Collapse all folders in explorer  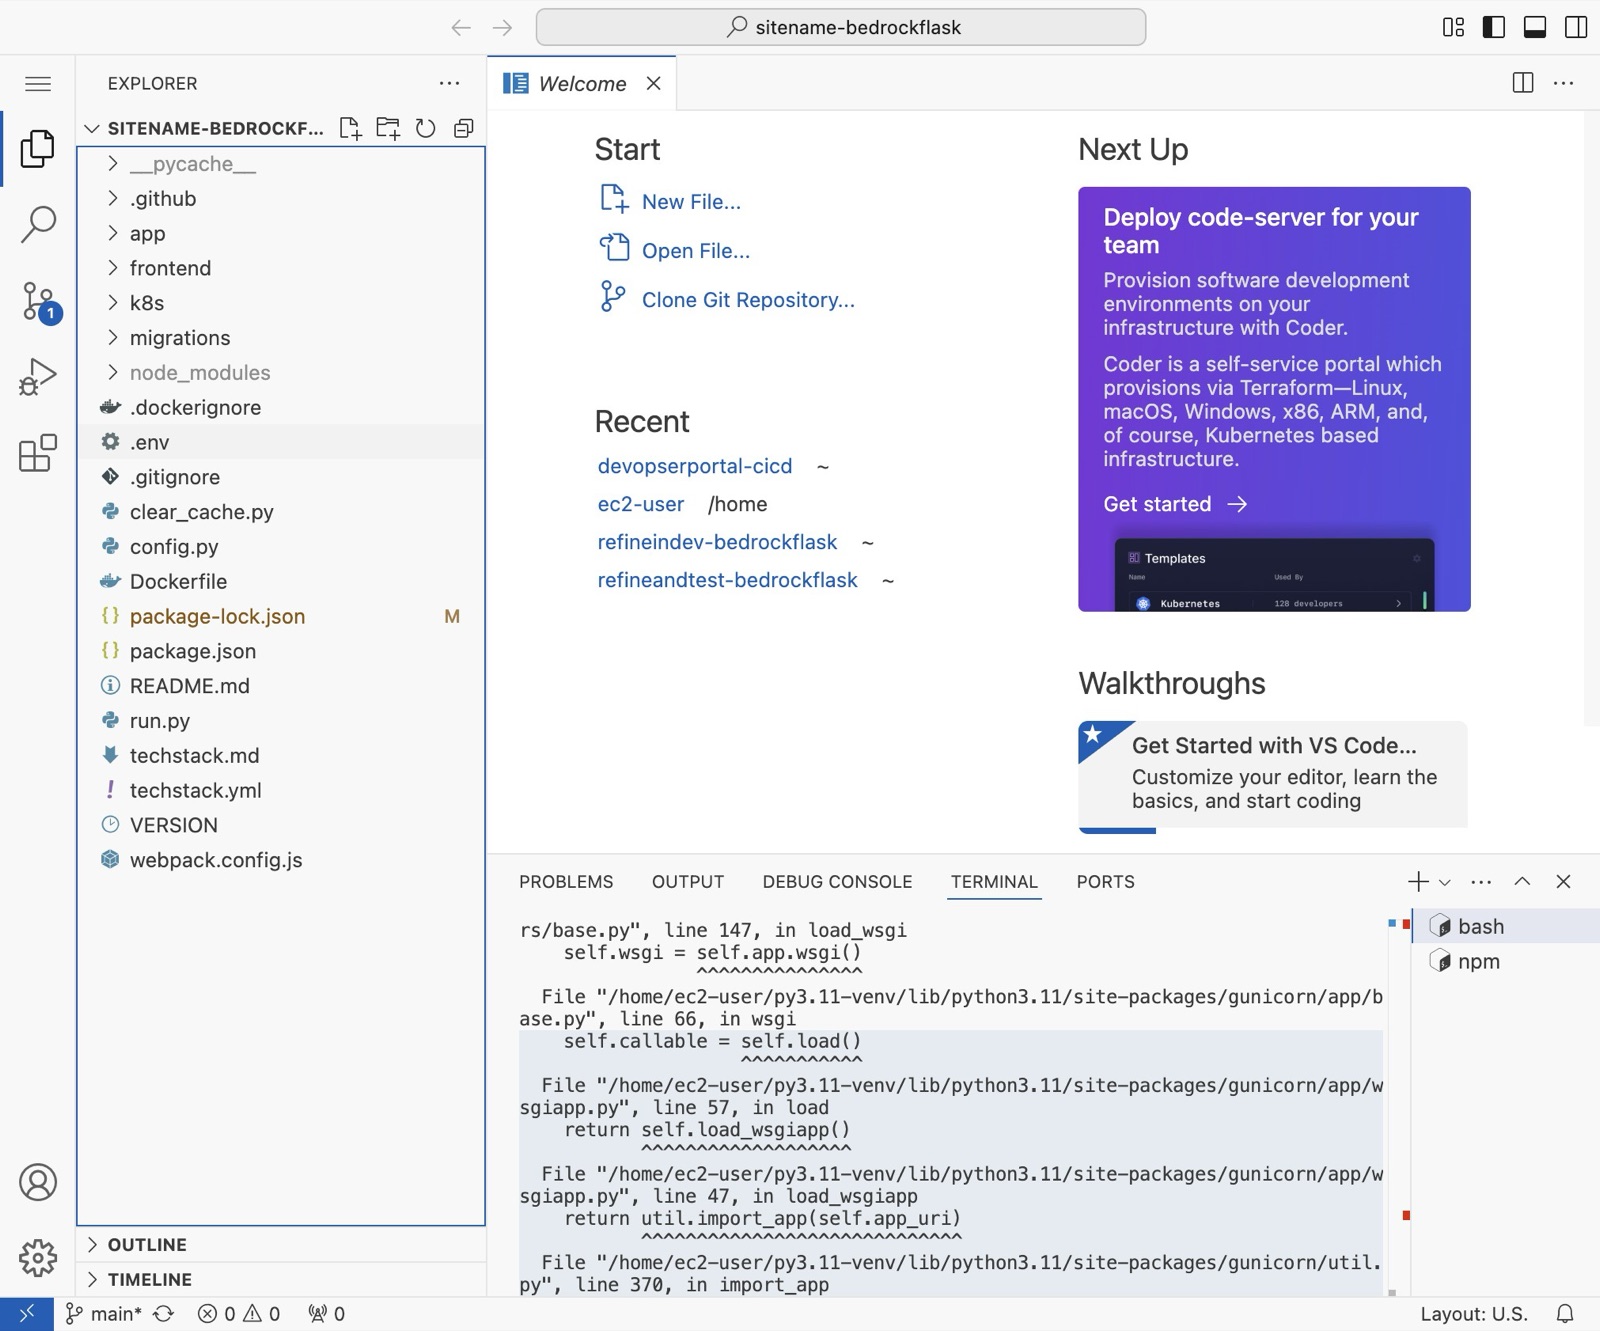[x=464, y=128]
